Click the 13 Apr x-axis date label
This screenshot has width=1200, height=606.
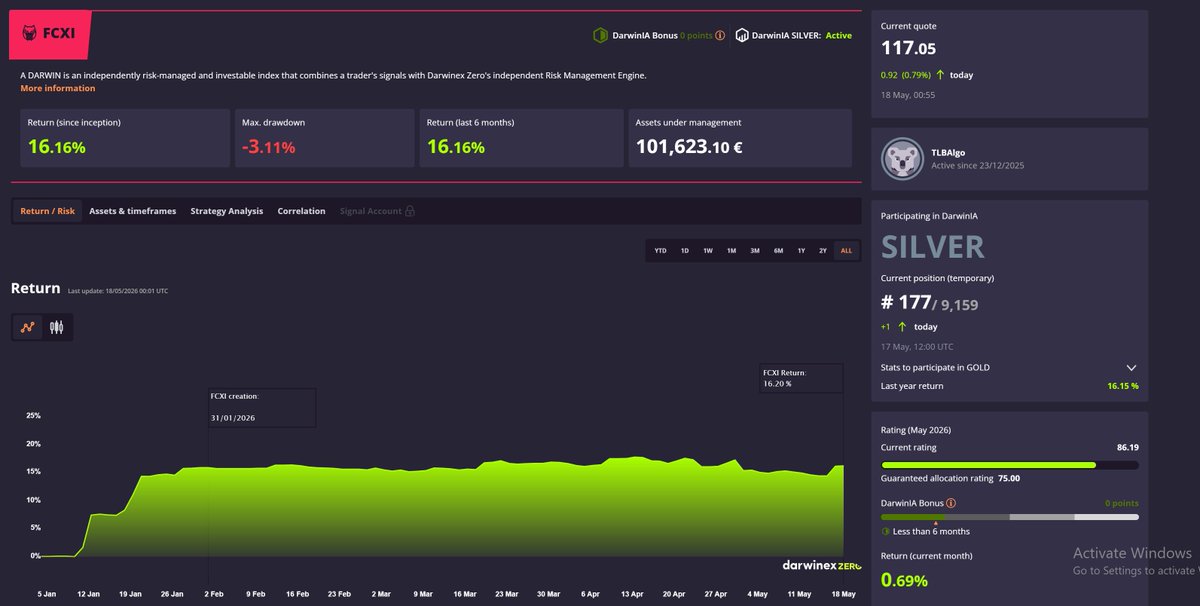click(x=631, y=593)
